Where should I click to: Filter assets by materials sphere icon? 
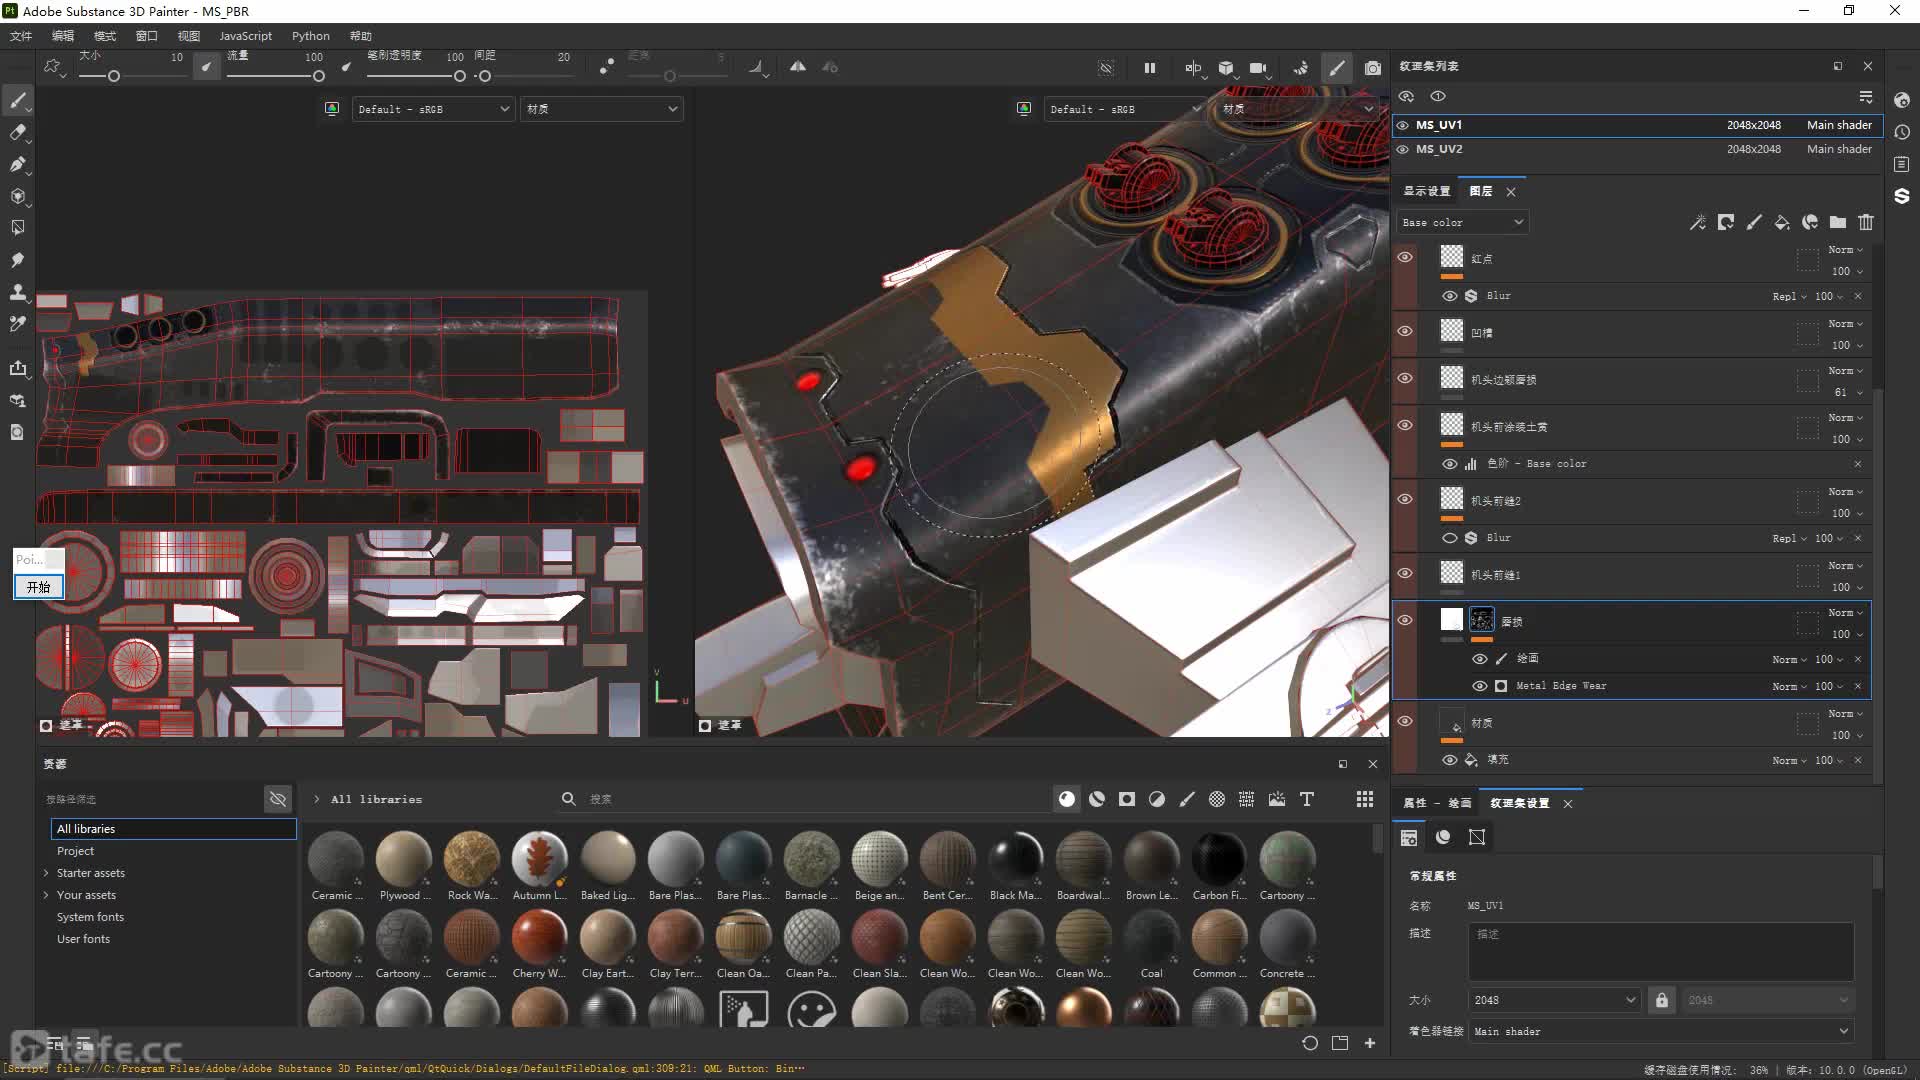(x=1067, y=799)
